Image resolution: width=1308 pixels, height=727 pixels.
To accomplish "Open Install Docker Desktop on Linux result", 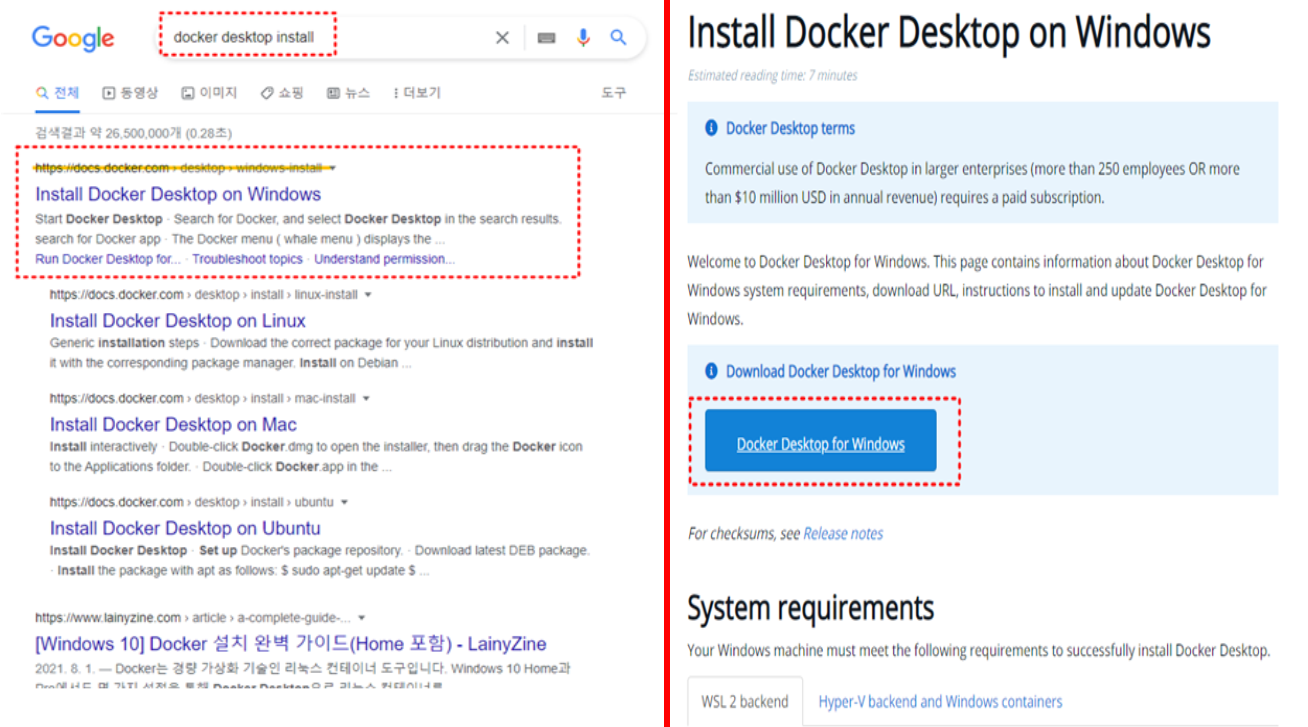I will 178,321.
